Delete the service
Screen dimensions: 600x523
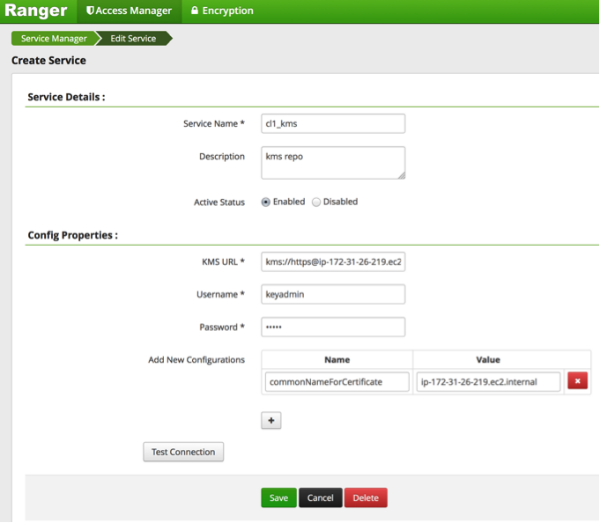tap(366, 498)
